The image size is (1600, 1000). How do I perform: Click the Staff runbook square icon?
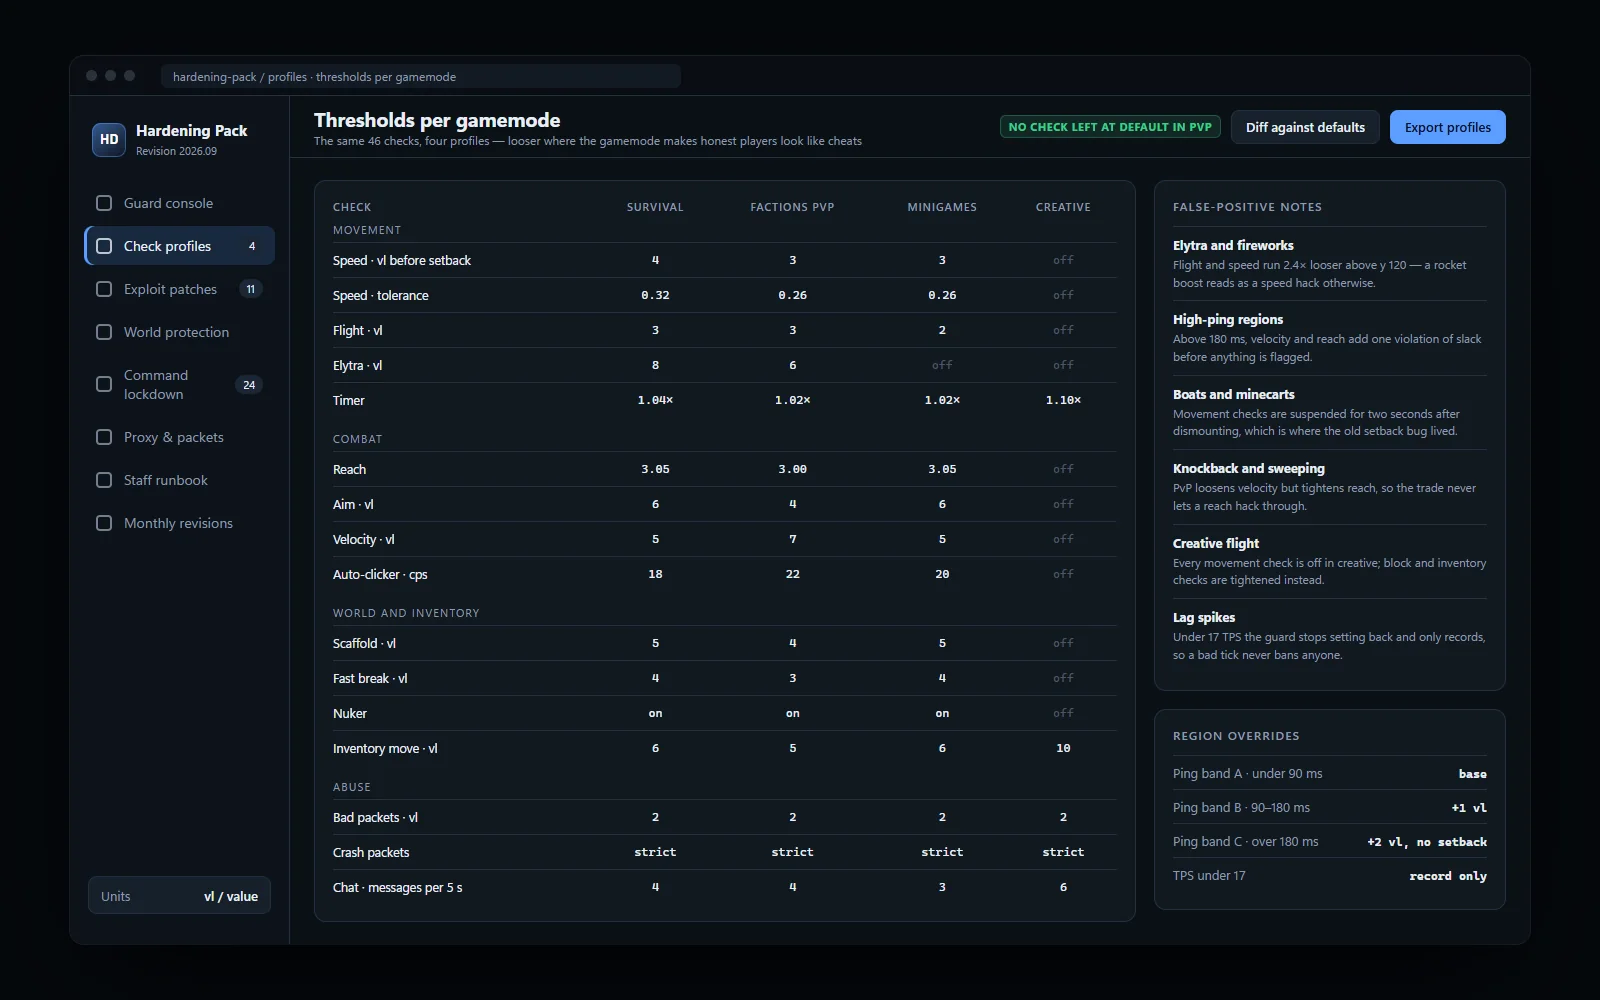pyautogui.click(x=104, y=480)
